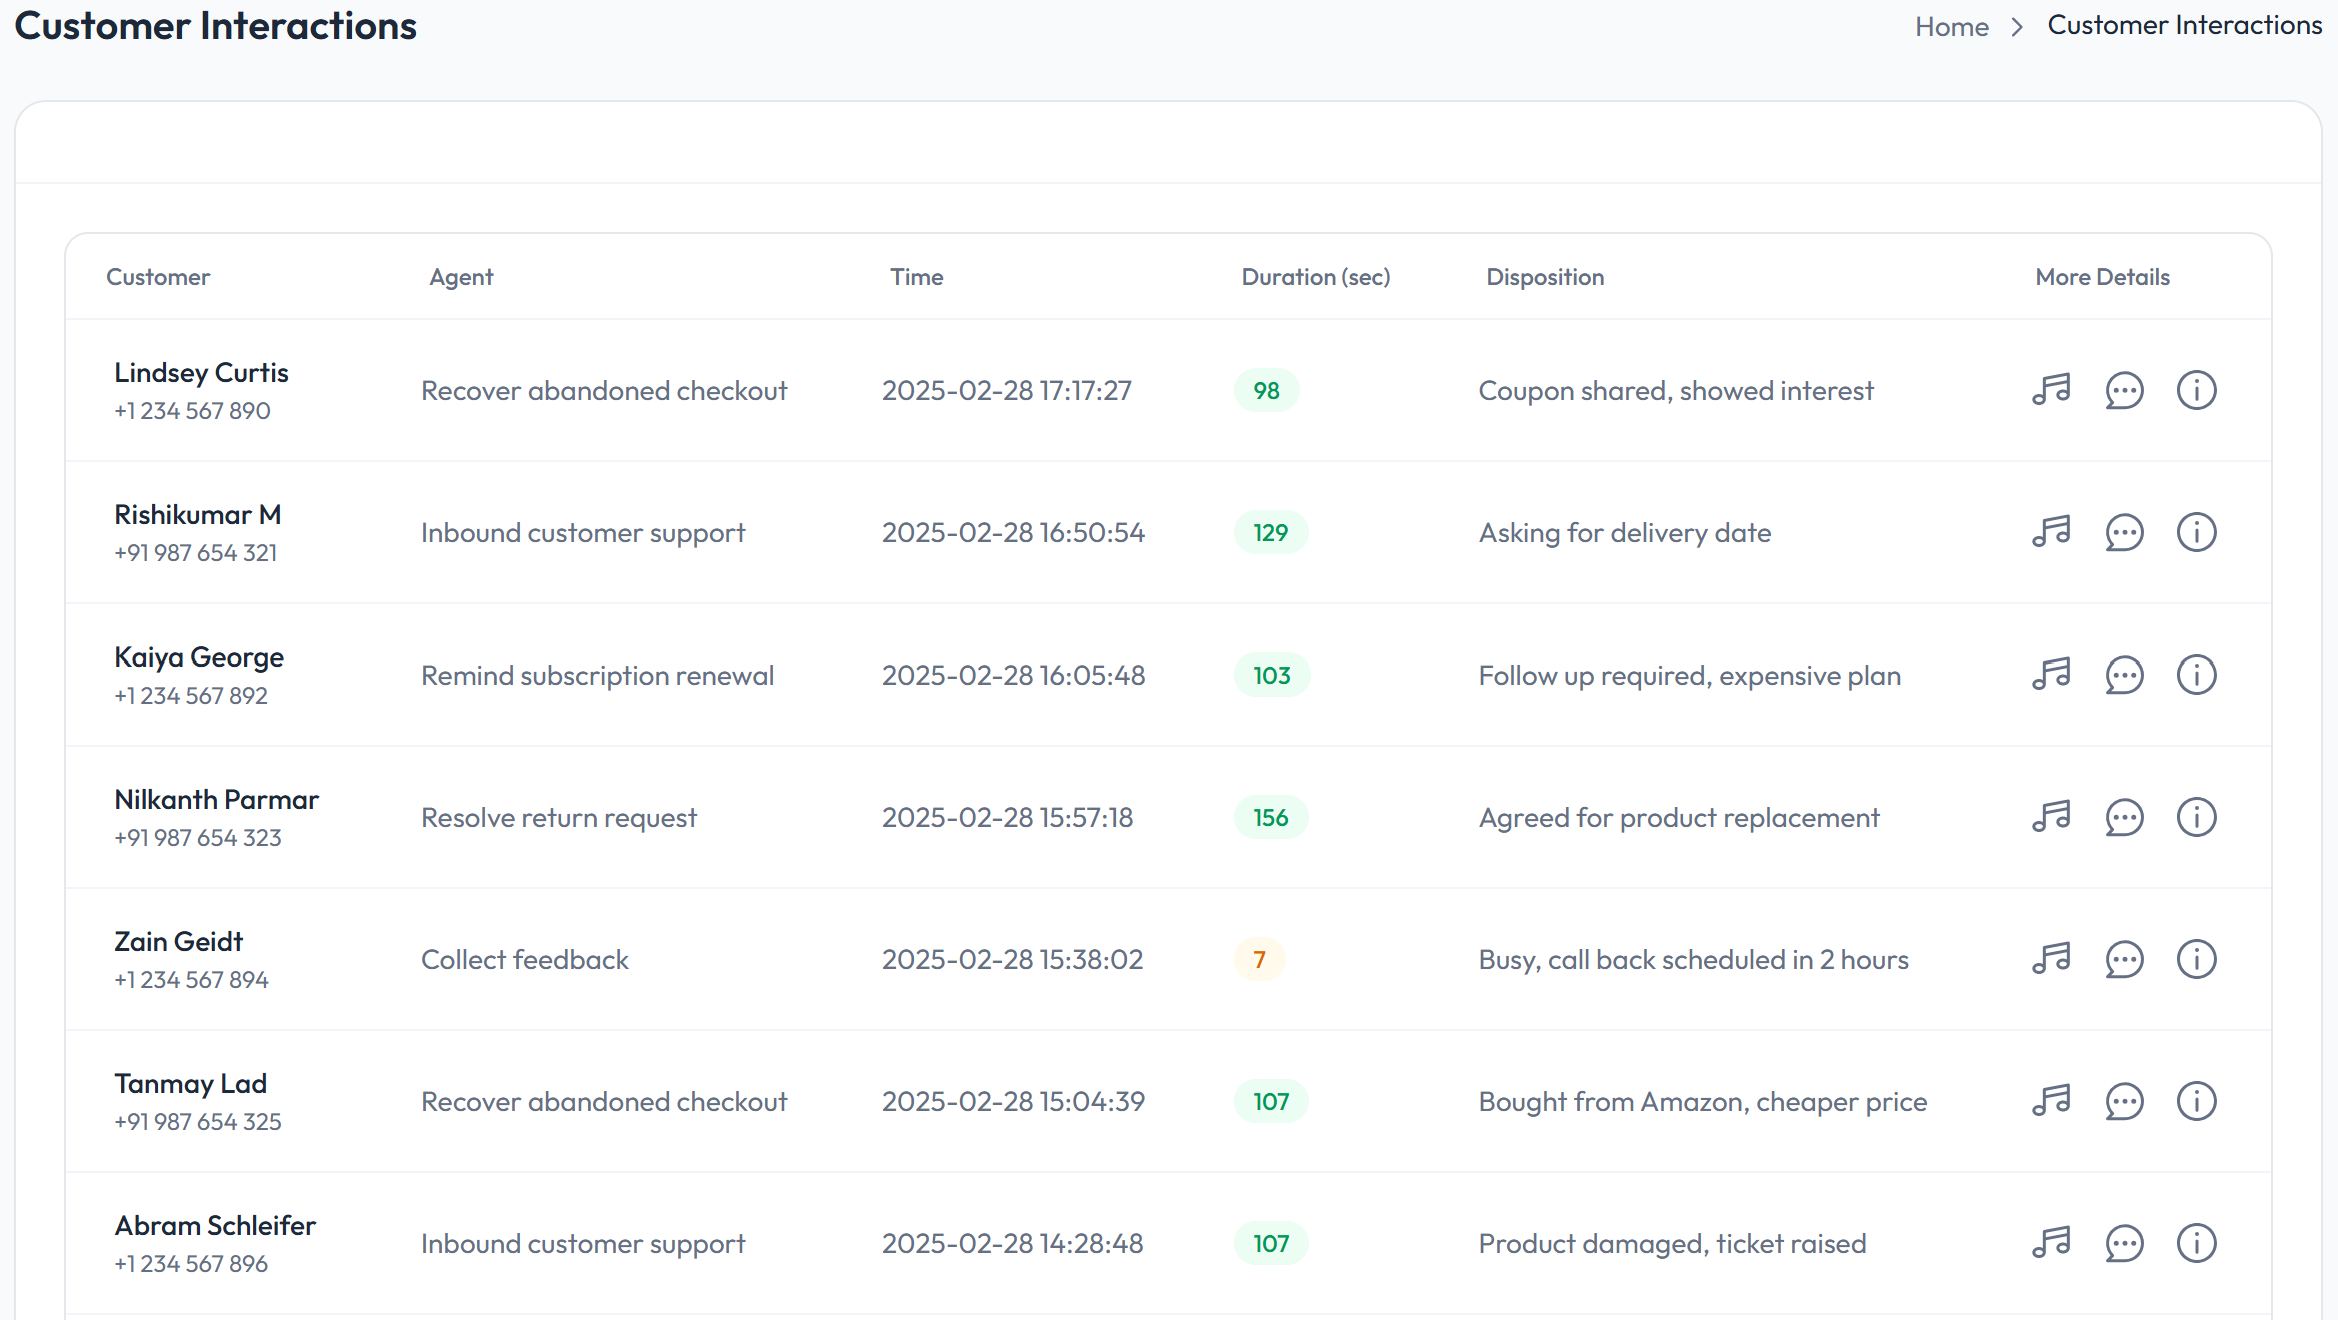Image resolution: width=2338 pixels, height=1320 pixels.
Task: Show info details for Rishikumar M
Action: coord(2196,533)
